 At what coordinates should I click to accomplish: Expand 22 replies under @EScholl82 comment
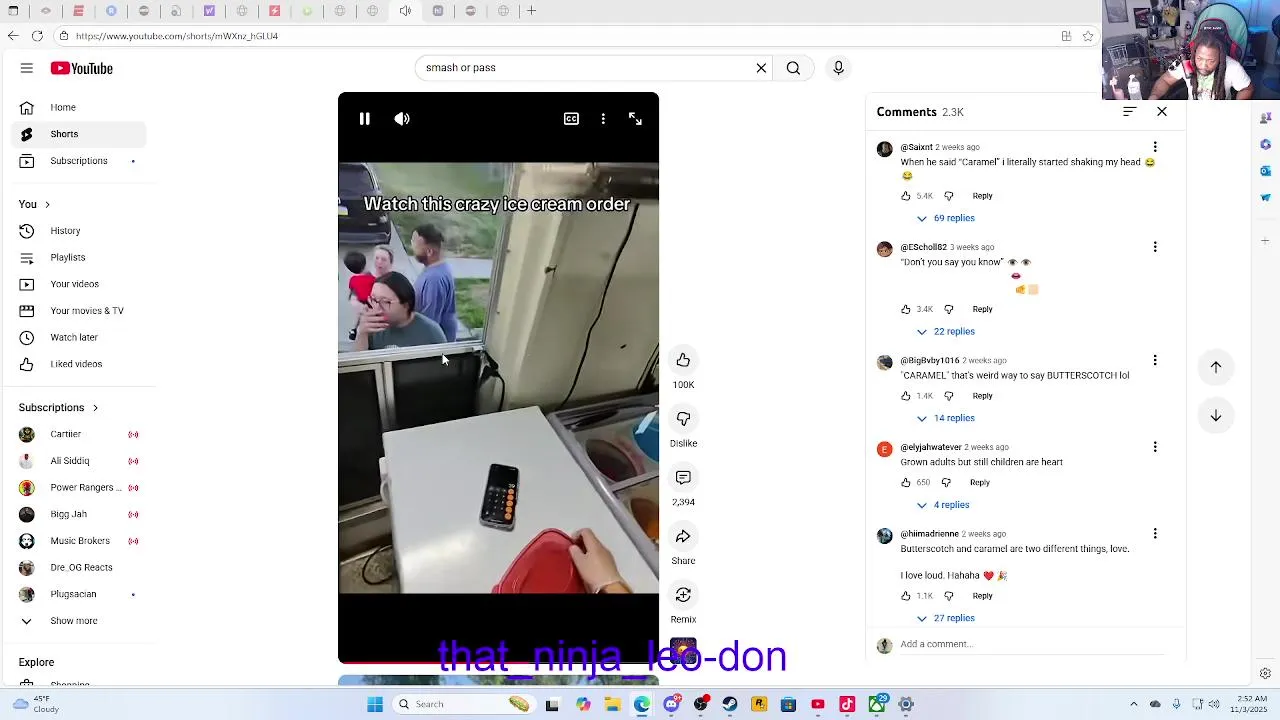click(945, 331)
